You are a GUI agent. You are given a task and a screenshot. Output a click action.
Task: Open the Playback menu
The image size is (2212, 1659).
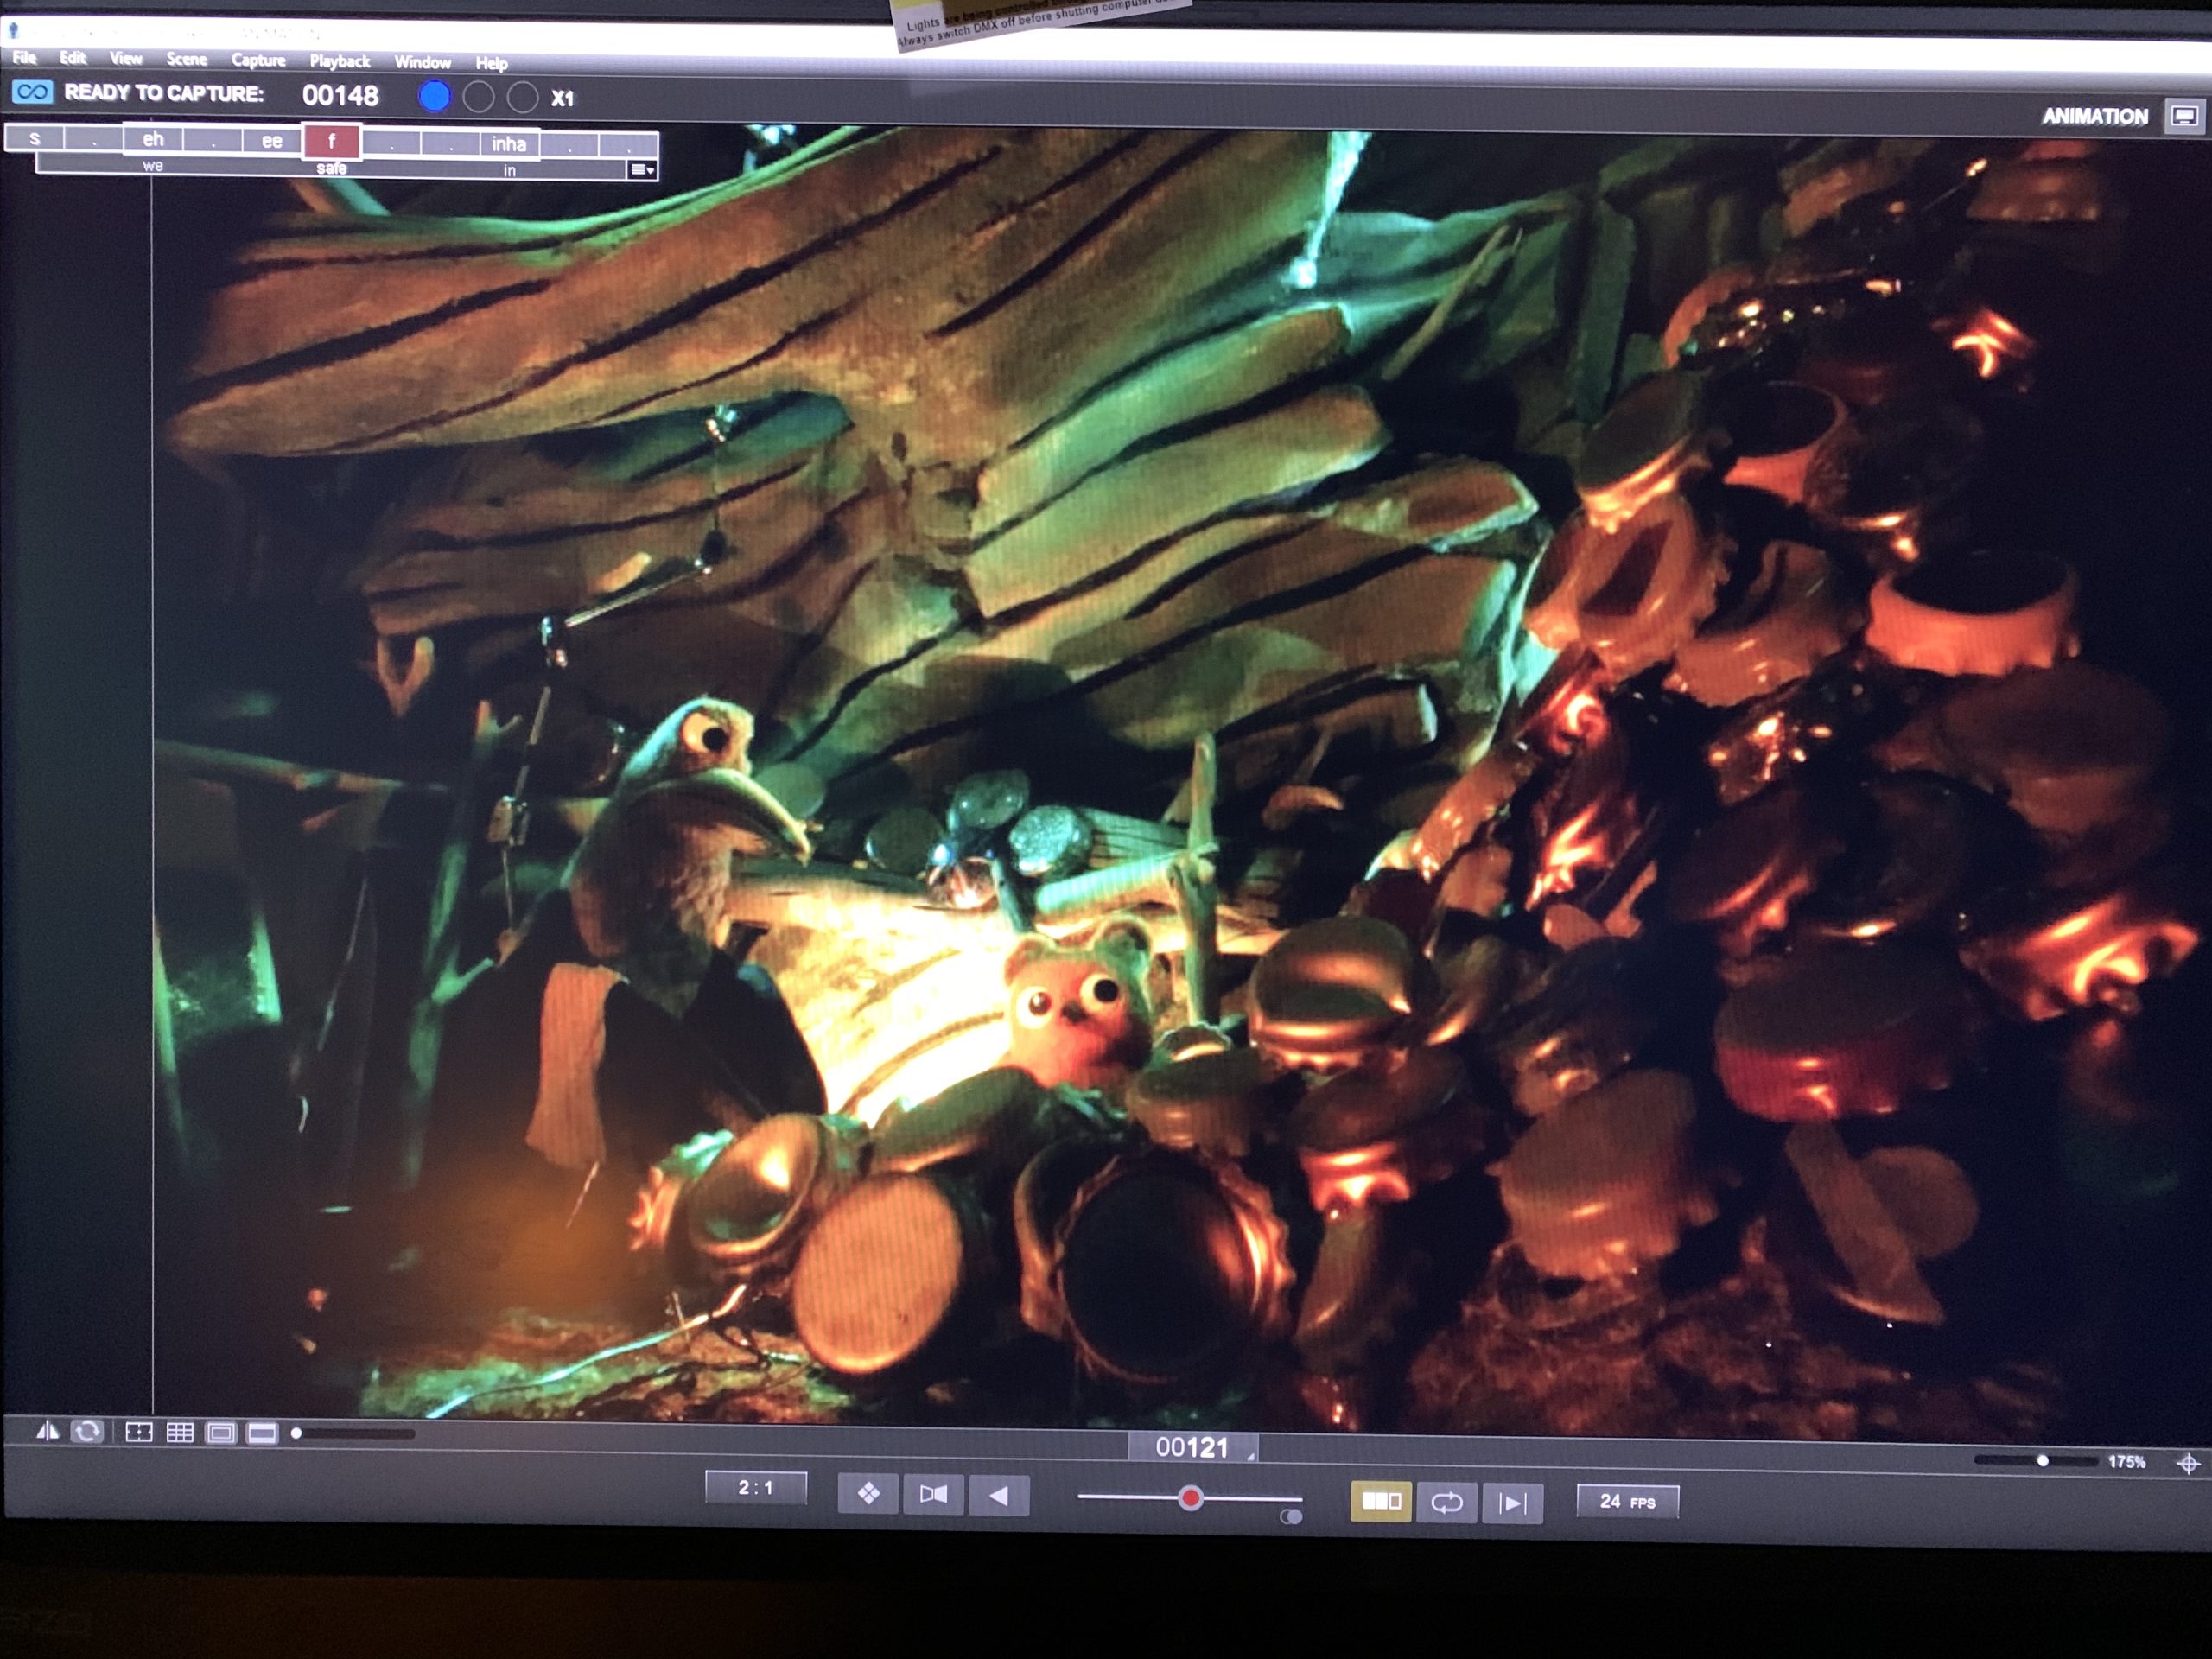click(x=340, y=62)
